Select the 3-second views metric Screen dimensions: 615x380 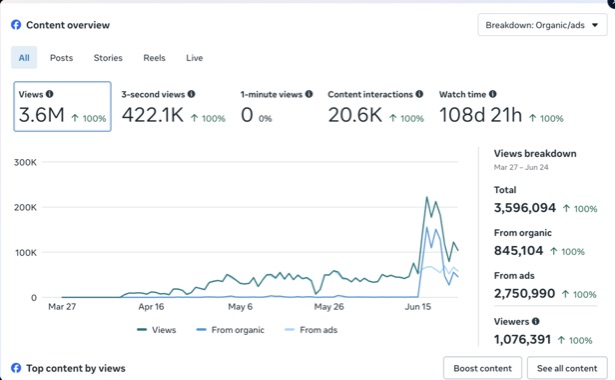click(173, 107)
